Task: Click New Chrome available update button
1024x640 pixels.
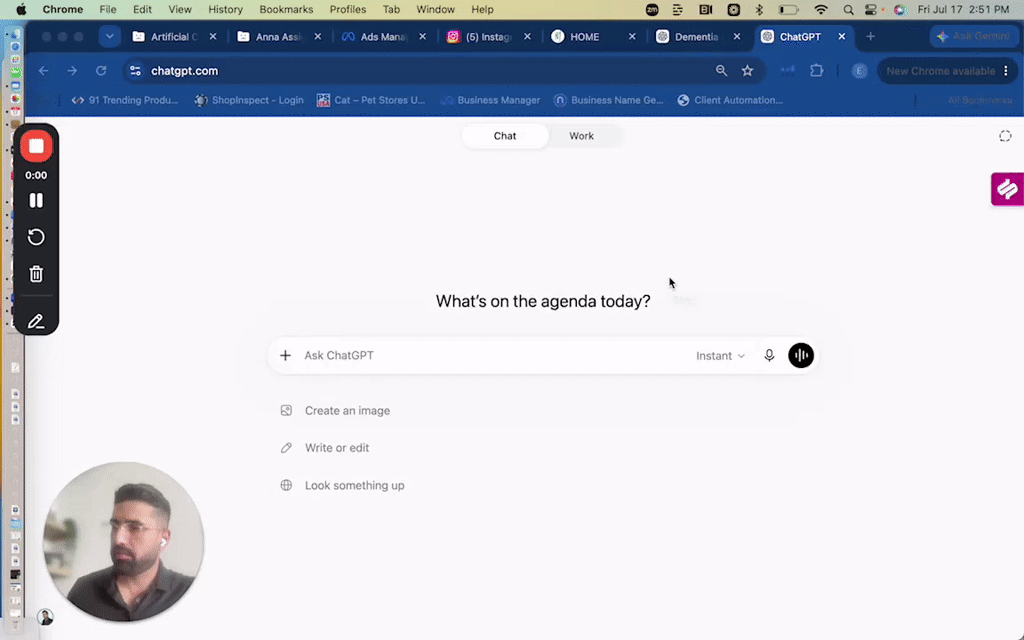Action: 947,71
